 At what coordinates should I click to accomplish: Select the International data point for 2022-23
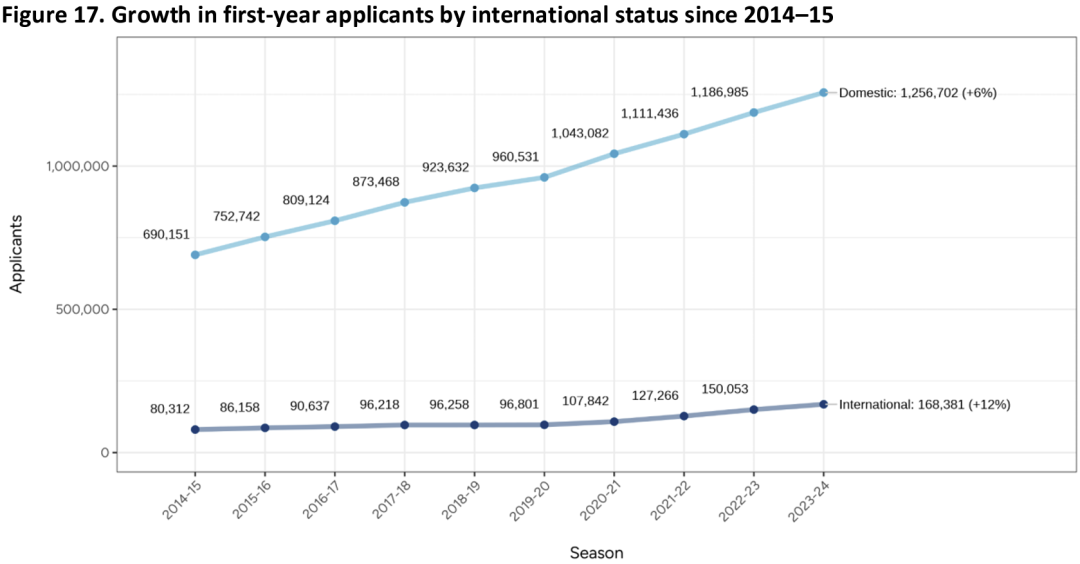(x=754, y=409)
